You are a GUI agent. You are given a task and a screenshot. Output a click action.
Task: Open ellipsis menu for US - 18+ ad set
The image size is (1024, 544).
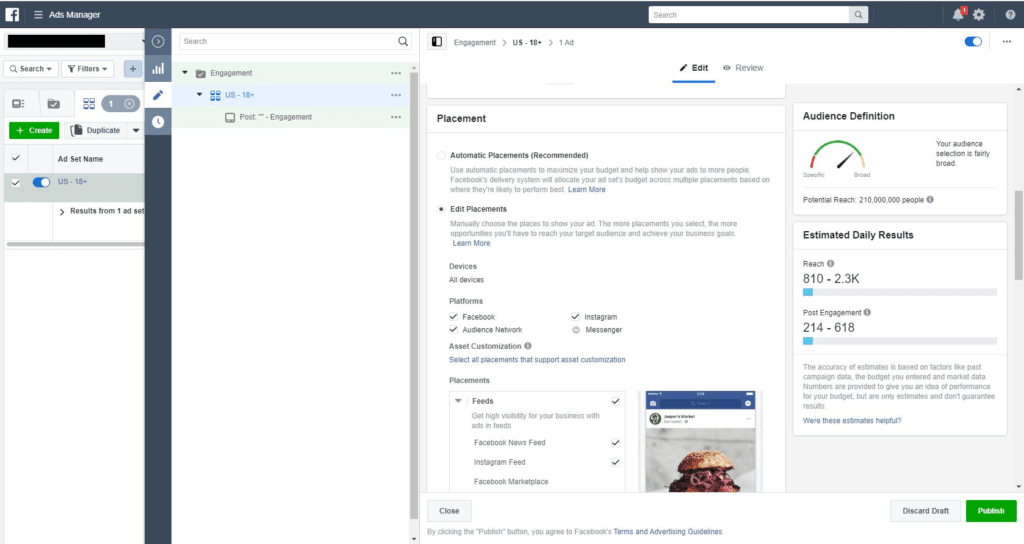pos(396,95)
